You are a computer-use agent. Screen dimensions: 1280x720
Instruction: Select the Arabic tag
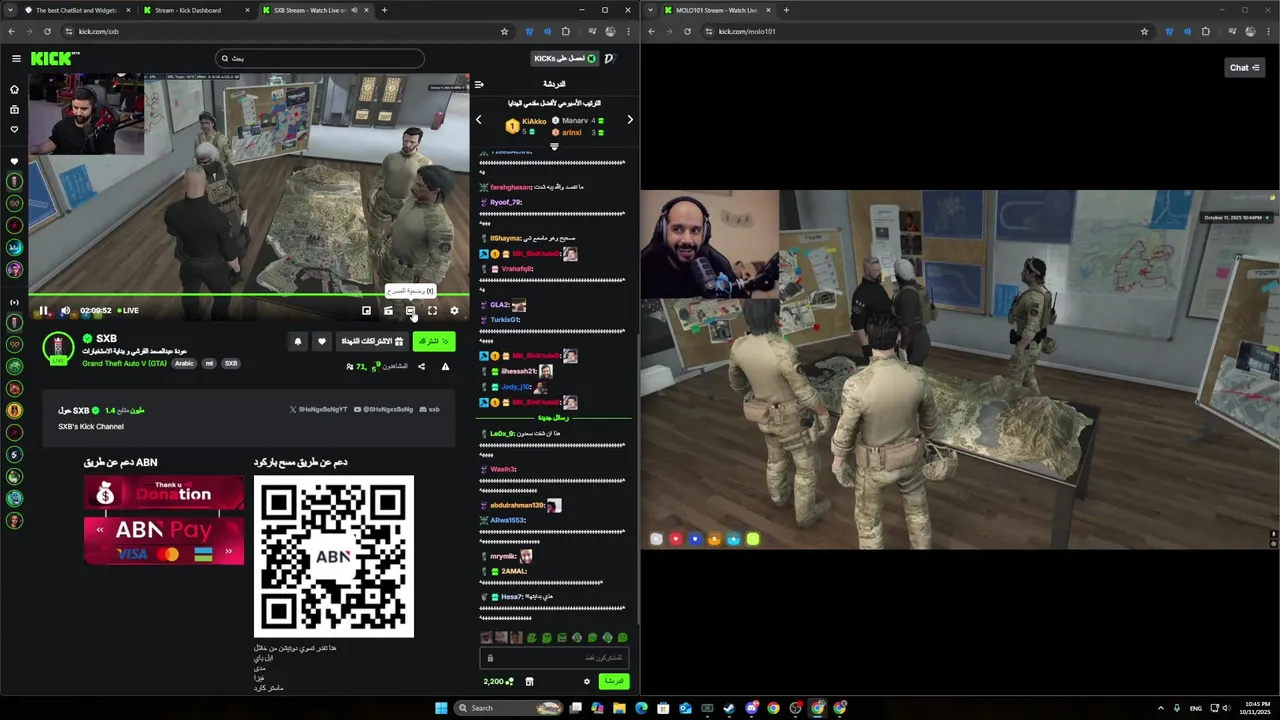click(x=185, y=363)
